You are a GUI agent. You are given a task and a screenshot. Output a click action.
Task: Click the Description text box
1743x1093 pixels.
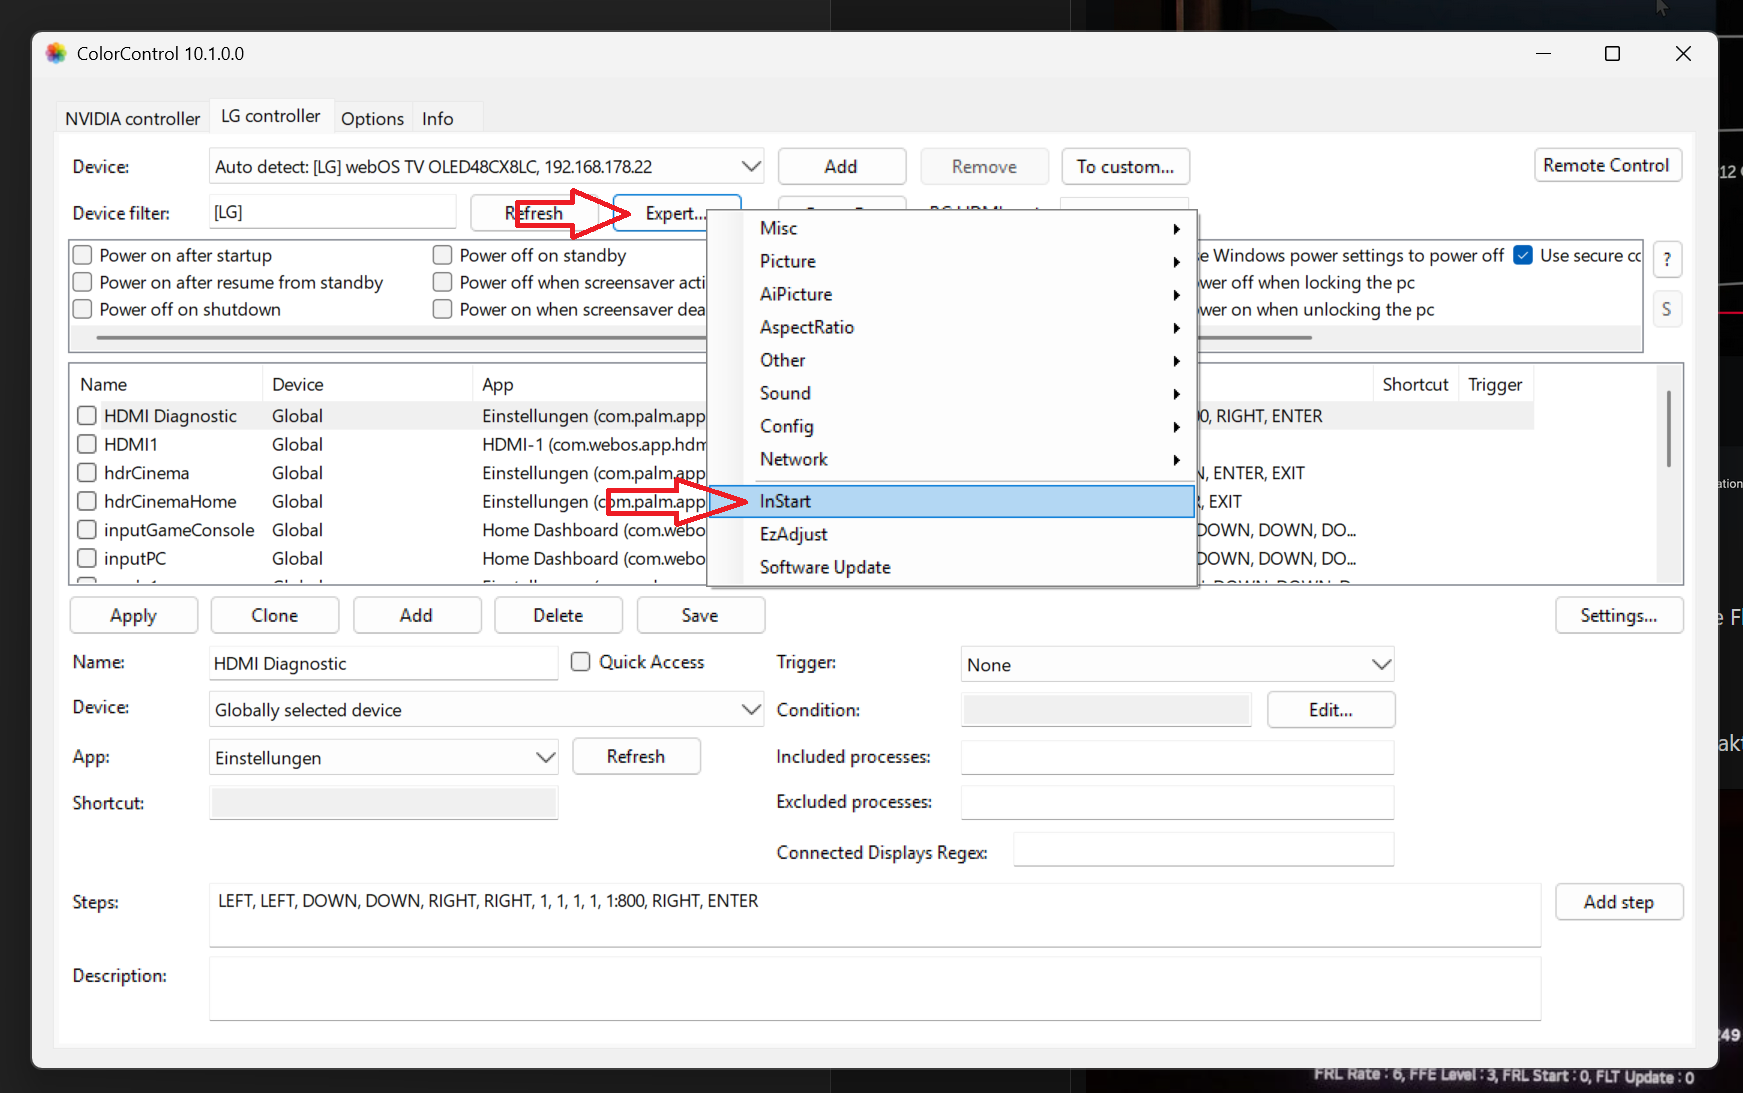coord(875,989)
